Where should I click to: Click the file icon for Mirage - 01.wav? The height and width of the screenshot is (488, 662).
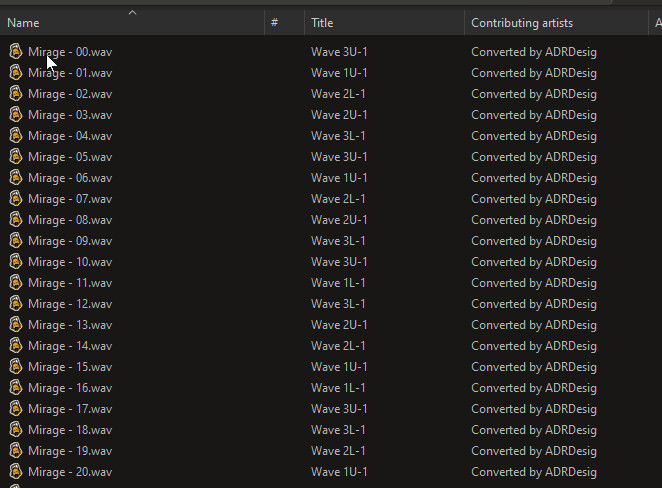click(16, 73)
